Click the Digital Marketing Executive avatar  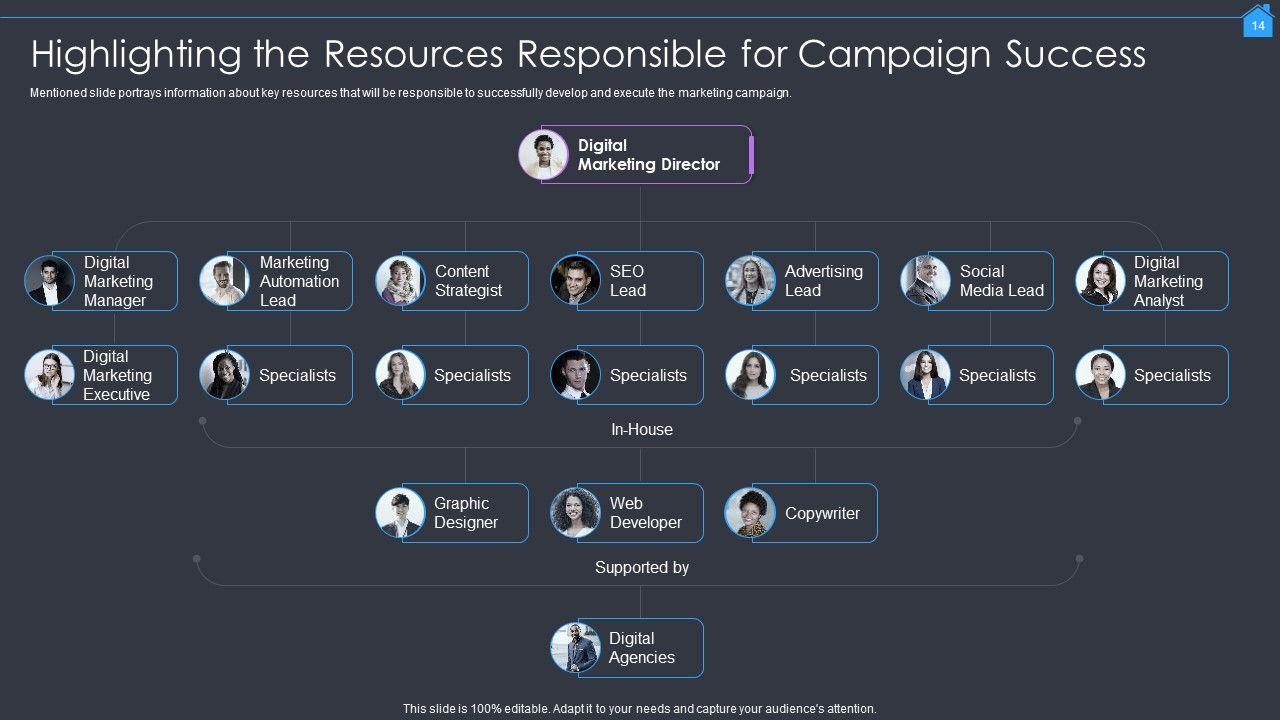coord(49,375)
